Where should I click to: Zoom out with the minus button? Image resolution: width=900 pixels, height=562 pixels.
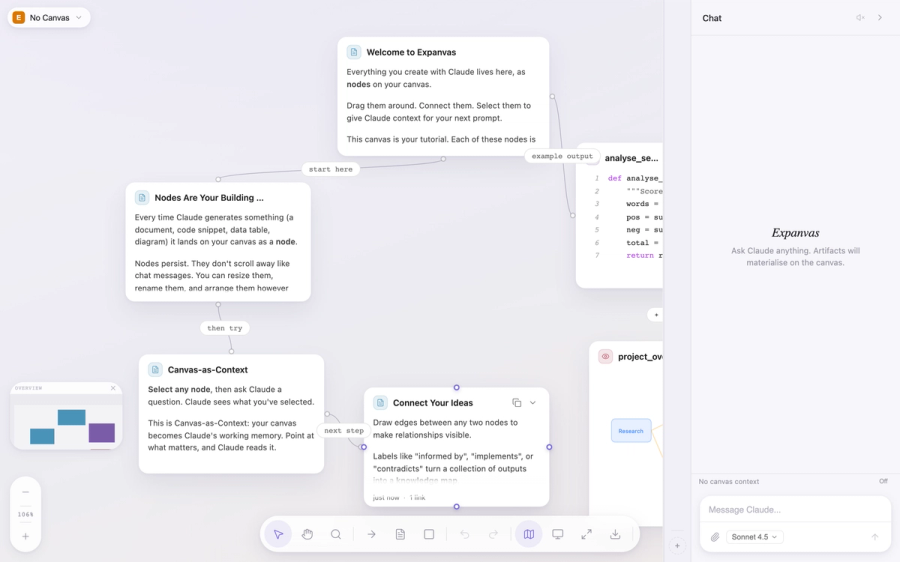point(25,492)
